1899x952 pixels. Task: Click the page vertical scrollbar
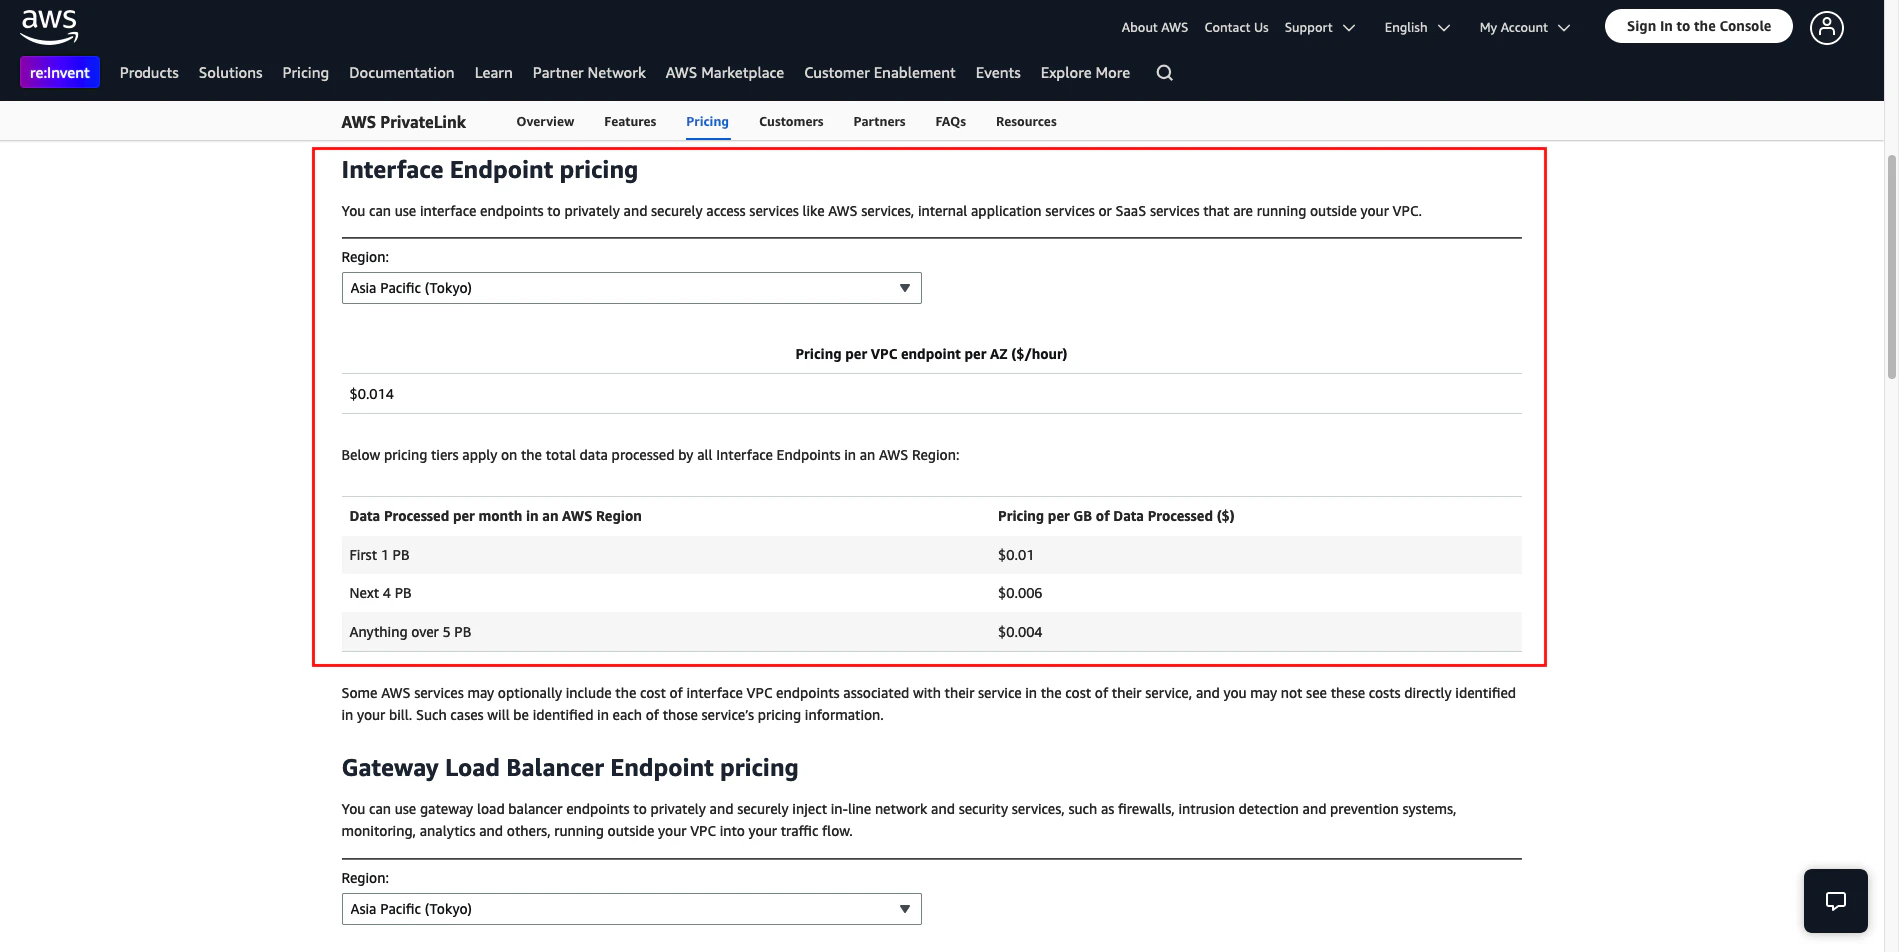[x=1891, y=267]
